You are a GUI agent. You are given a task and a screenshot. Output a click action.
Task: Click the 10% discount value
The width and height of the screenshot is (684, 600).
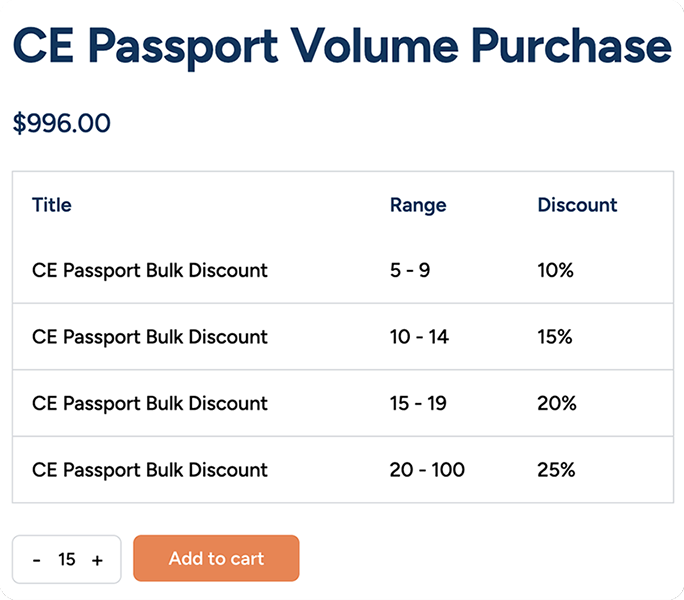[x=555, y=270]
